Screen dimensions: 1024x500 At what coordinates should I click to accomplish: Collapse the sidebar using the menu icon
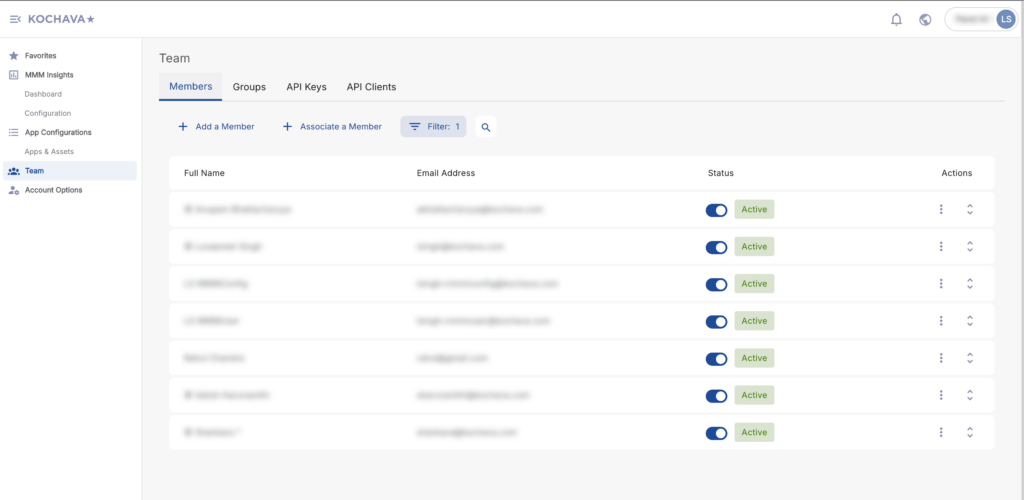[15, 19]
